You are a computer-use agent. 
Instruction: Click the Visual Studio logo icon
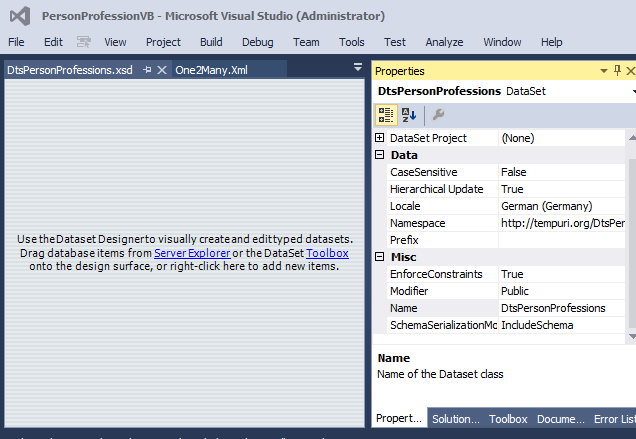pyautogui.click(x=20, y=16)
